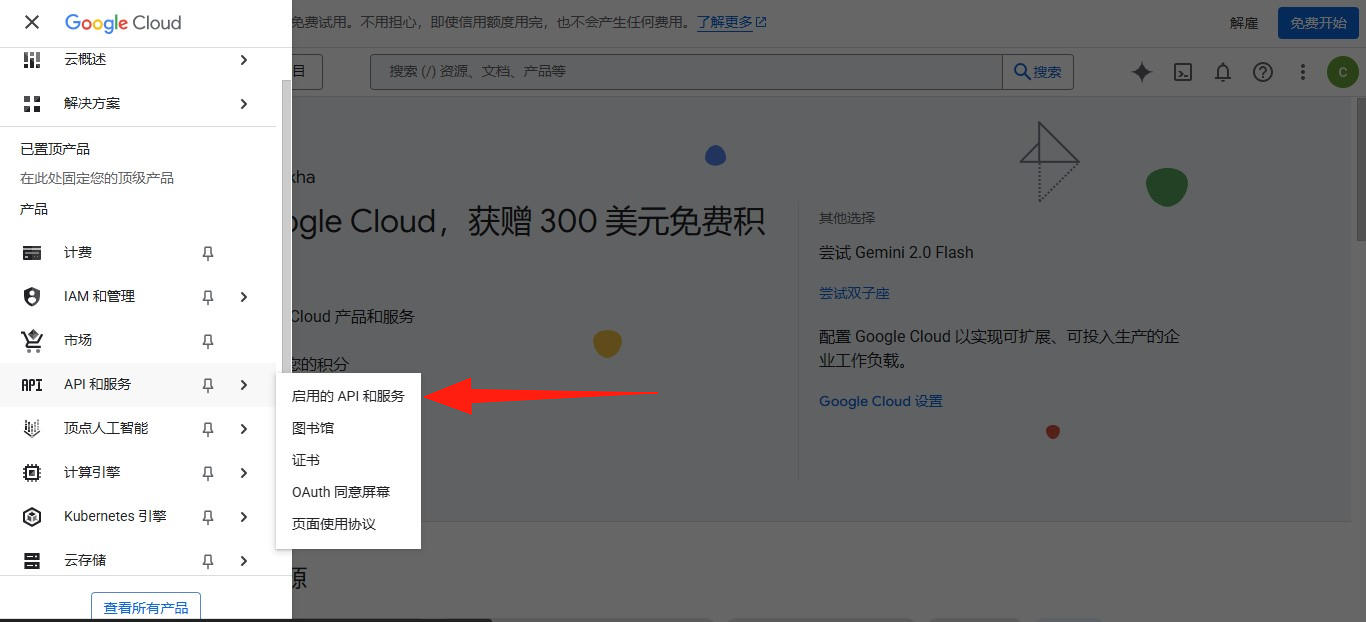This screenshot has height=622, width=1366.
Task: Expand the 计算引擎 chevron
Action: 243,472
